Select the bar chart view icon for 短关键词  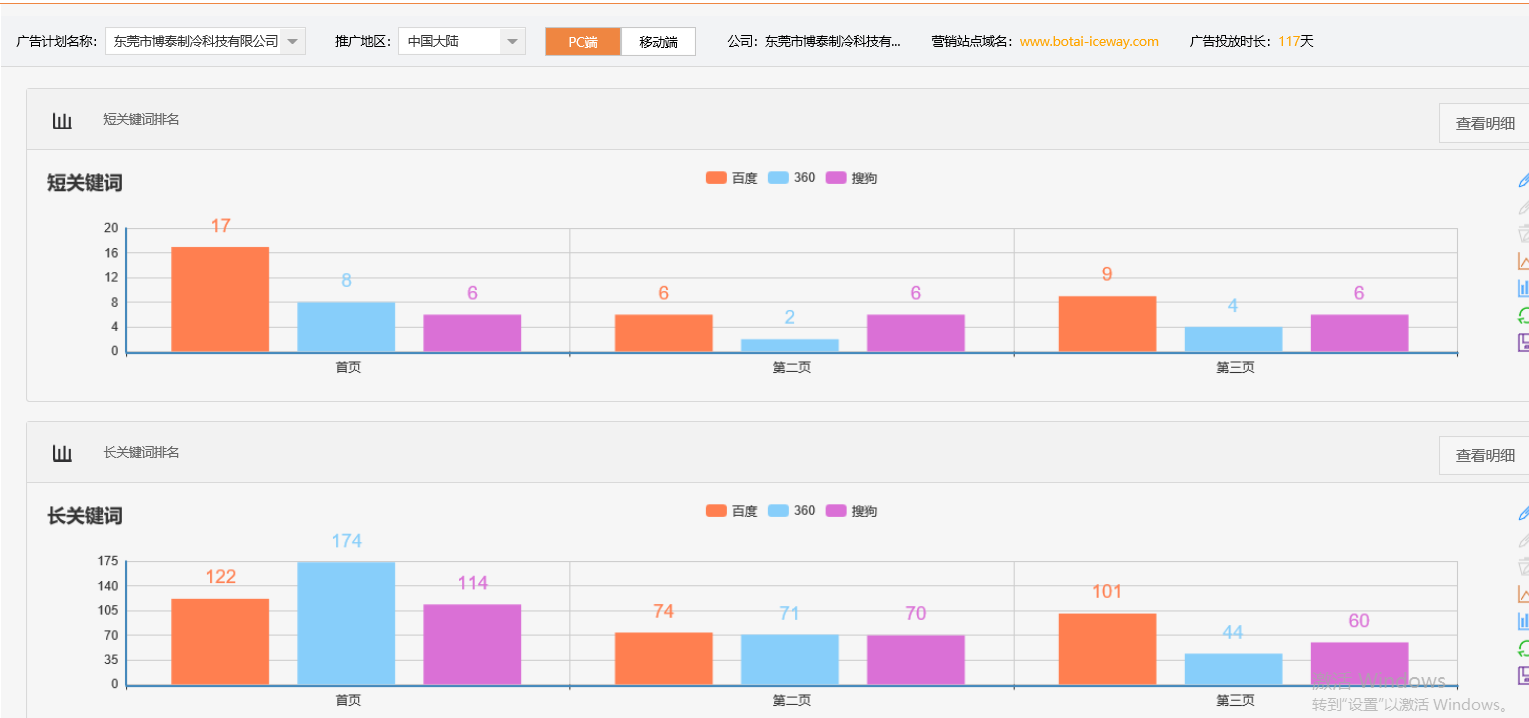pyautogui.click(x=1523, y=287)
